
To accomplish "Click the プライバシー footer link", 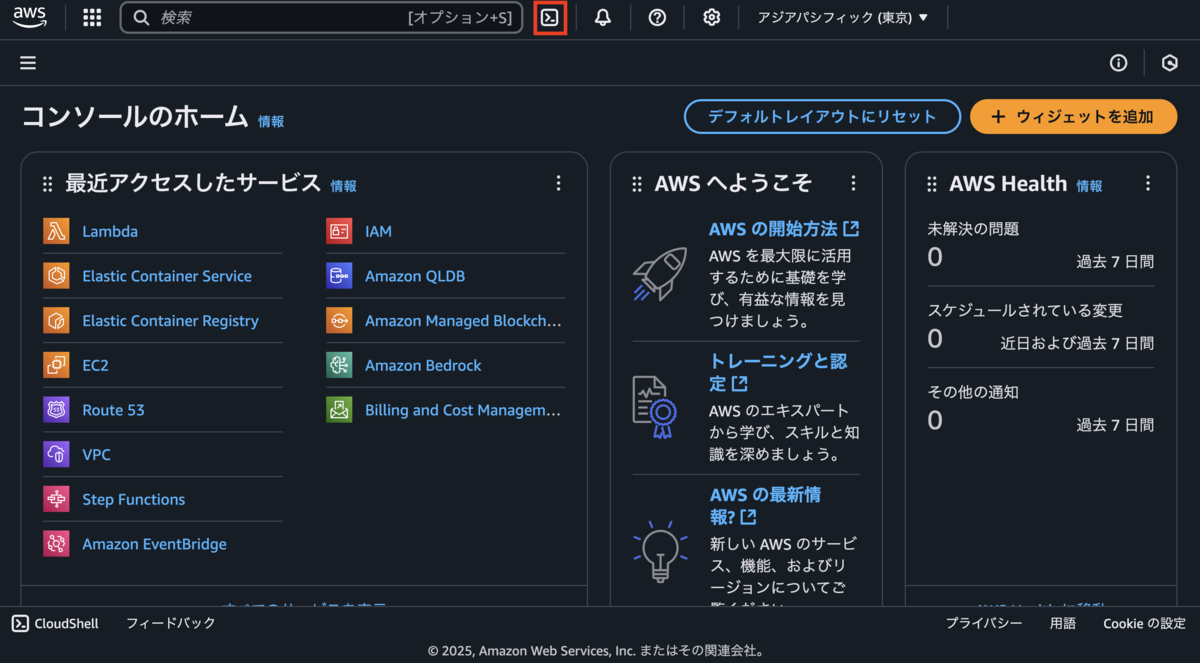I will click(984, 623).
